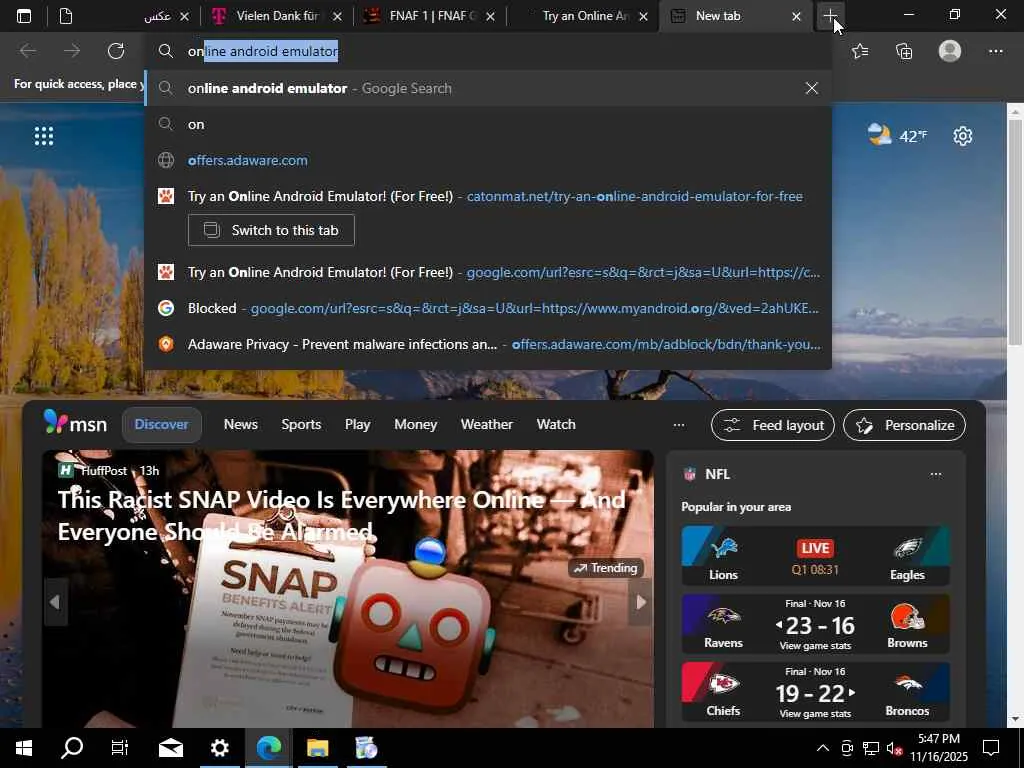Open File Explorer on taskbar
This screenshot has height=768, width=1024.
click(317, 748)
